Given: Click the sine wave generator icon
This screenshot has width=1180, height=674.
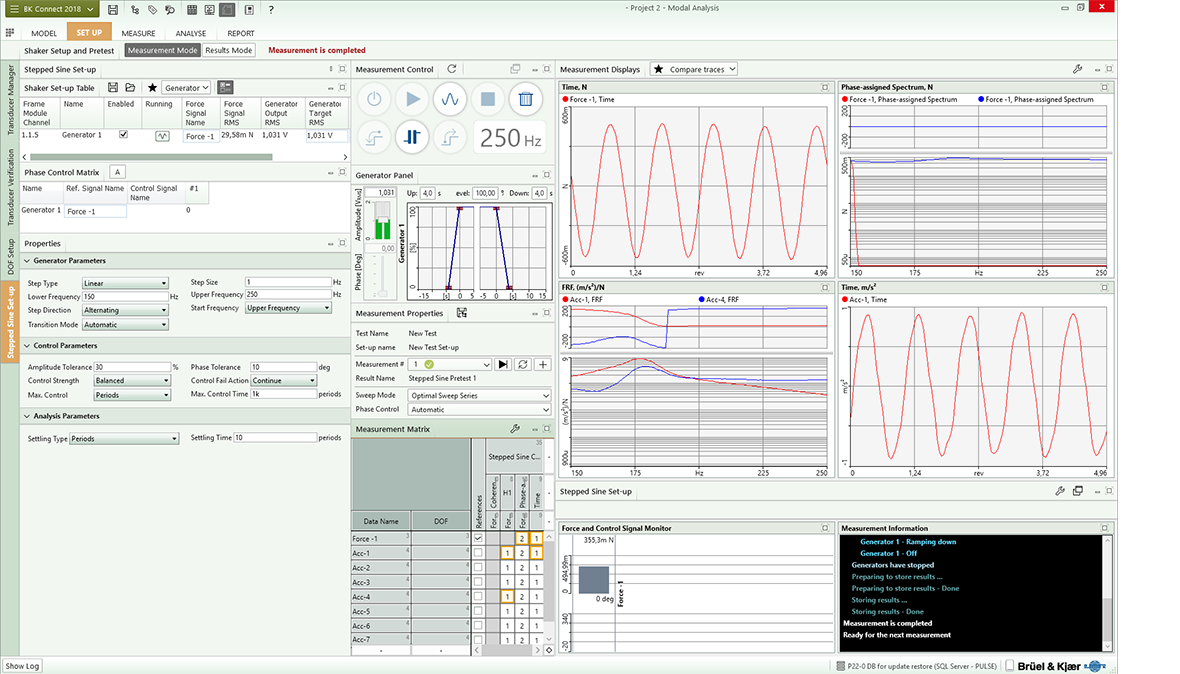Looking at the screenshot, I should 450,100.
